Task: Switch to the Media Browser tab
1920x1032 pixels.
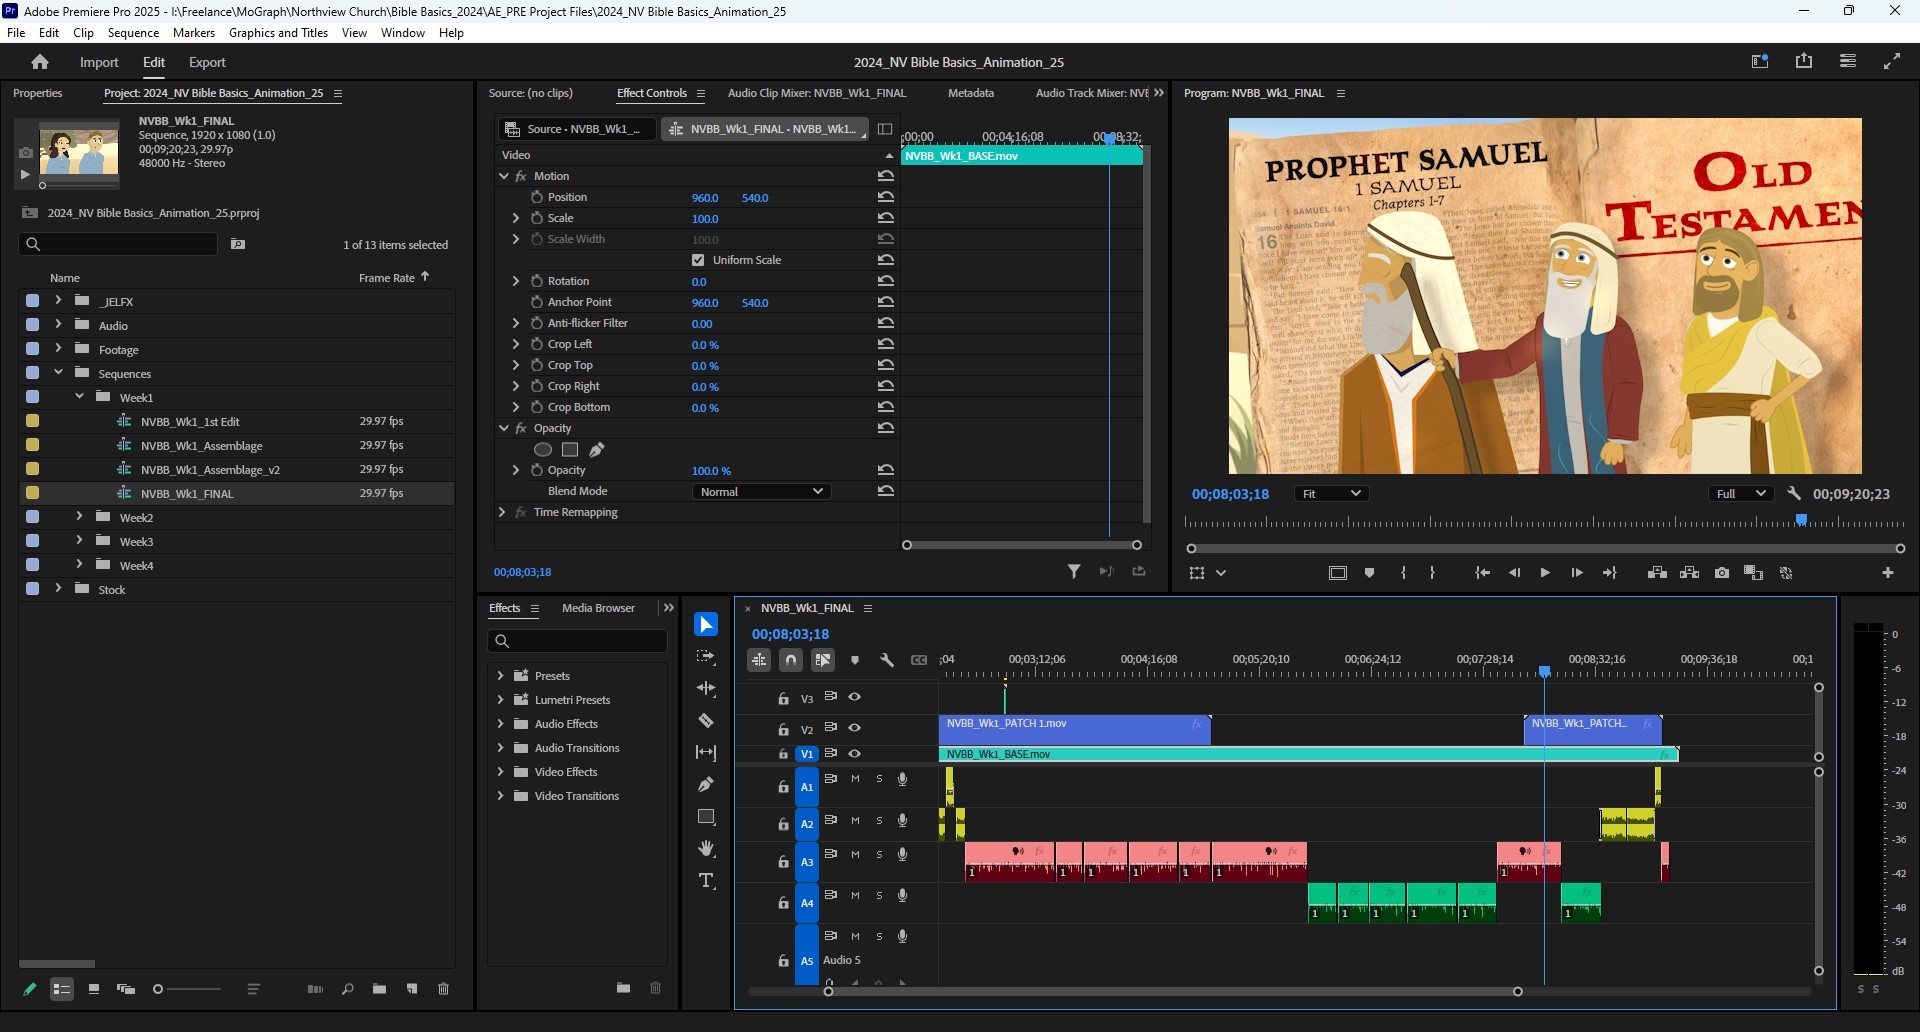Action: [597, 608]
